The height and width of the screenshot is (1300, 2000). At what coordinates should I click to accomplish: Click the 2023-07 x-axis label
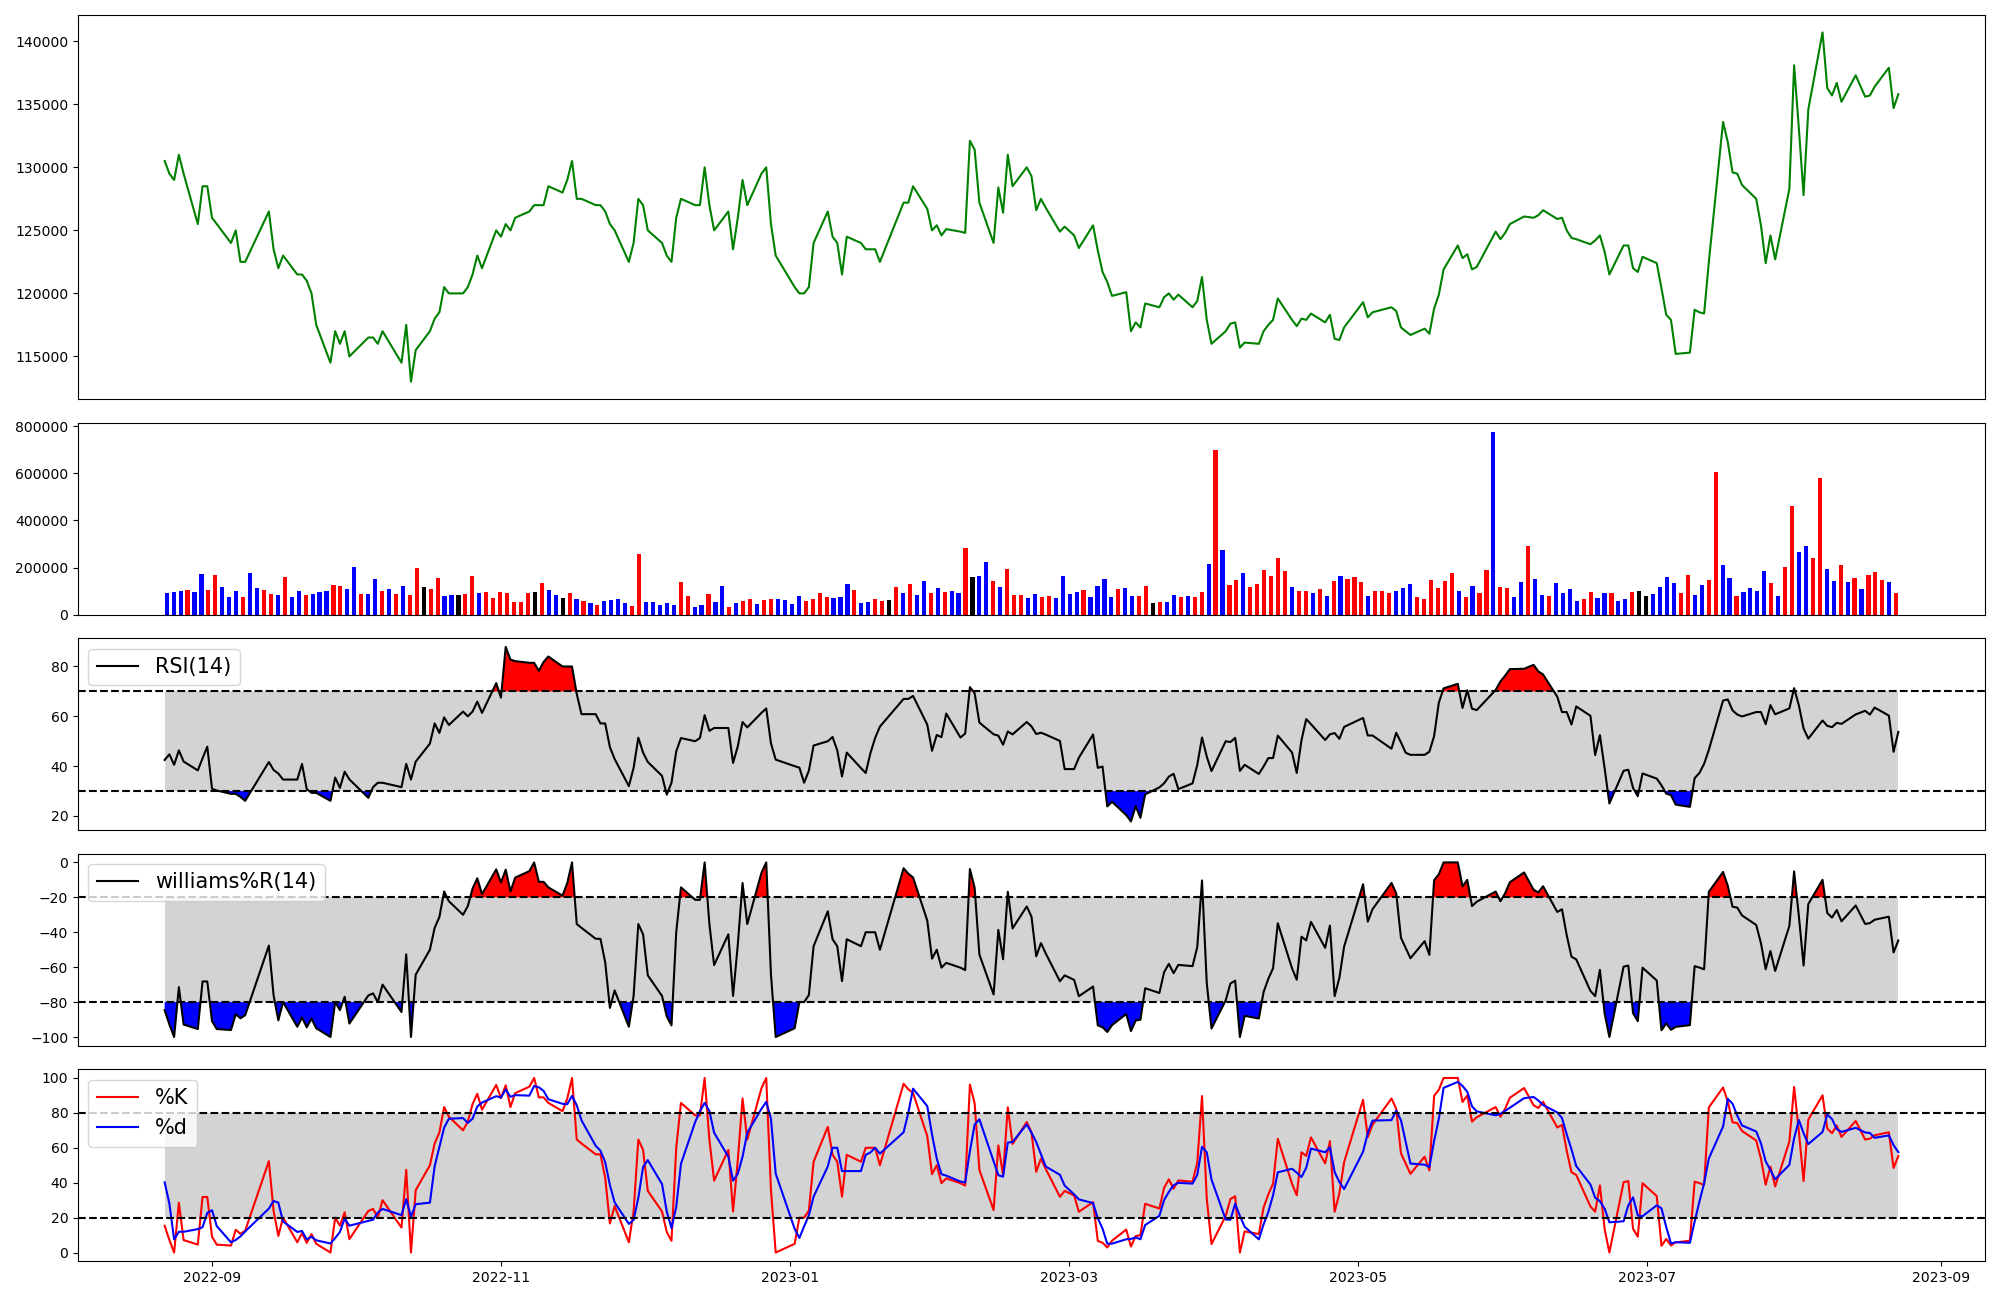[x=1647, y=1277]
